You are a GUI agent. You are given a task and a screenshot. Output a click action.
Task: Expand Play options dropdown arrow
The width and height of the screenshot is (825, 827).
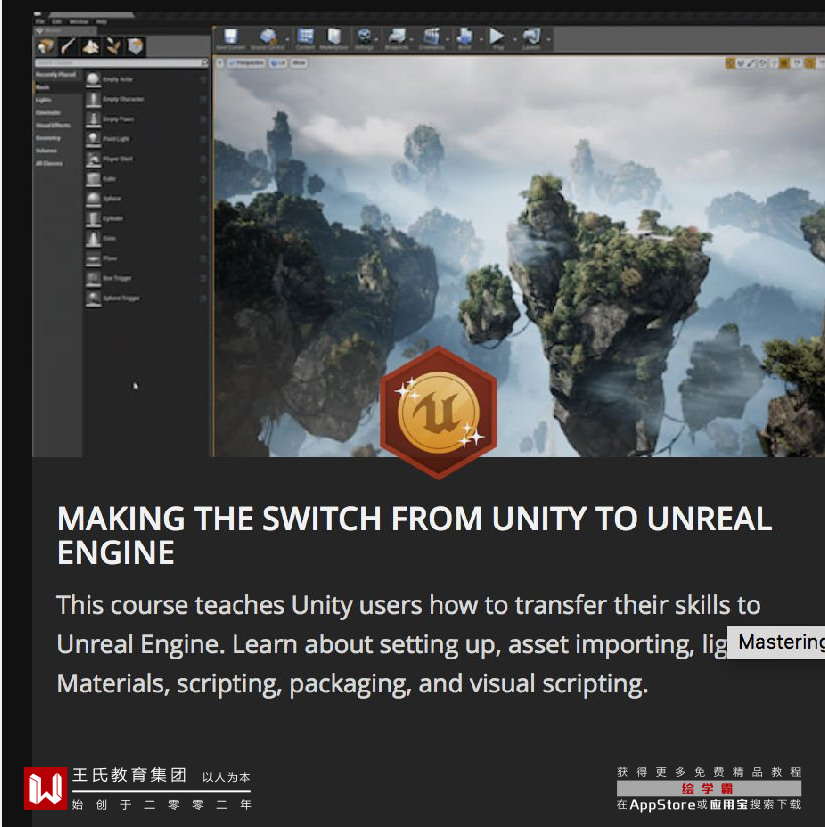click(515, 40)
